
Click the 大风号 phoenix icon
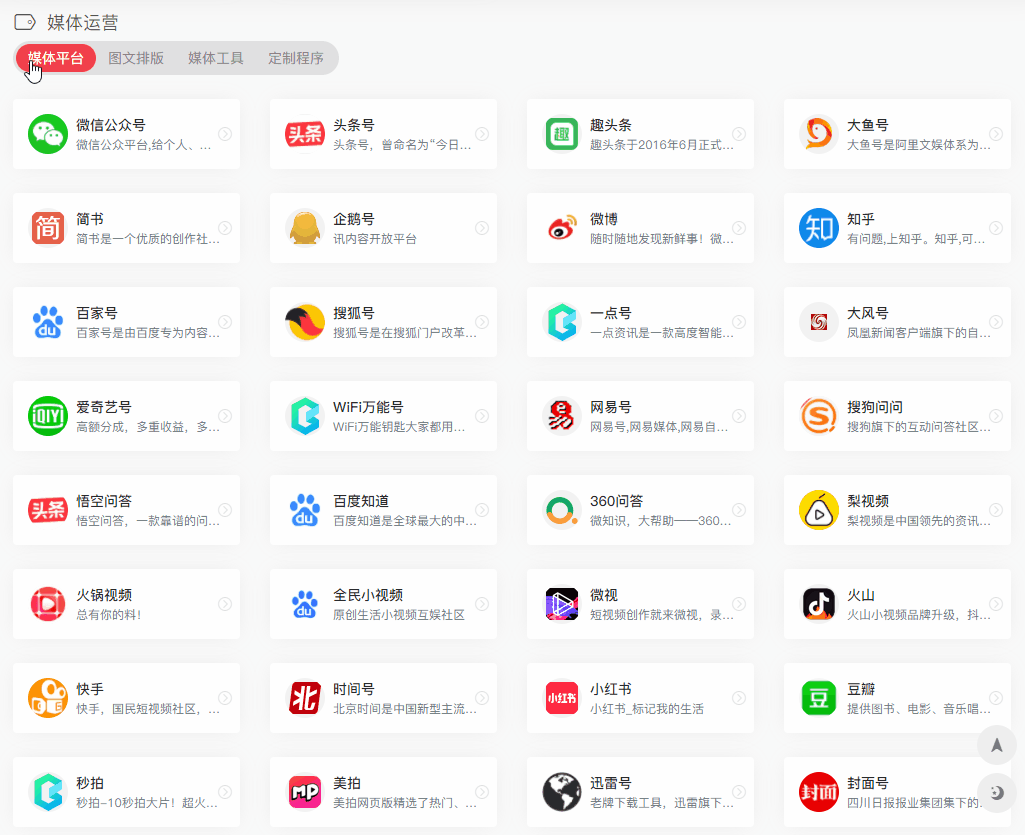click(x=818, y=322)
